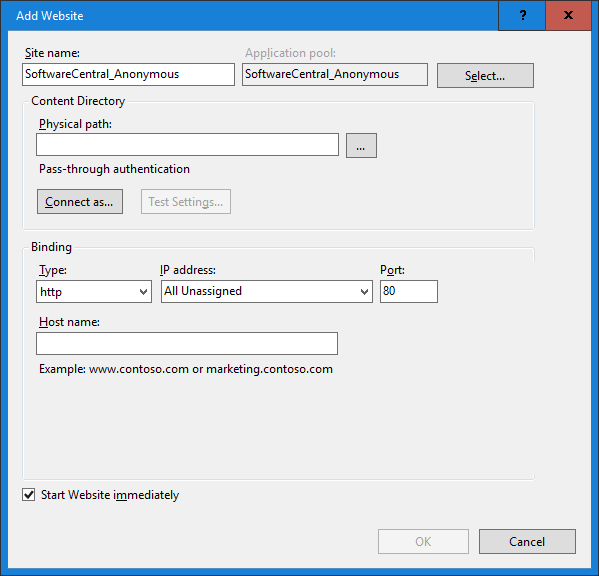This screenshot has width=599, height=576.
Task: Click the Test Settings... button
Action: click(x=186, y=202)
